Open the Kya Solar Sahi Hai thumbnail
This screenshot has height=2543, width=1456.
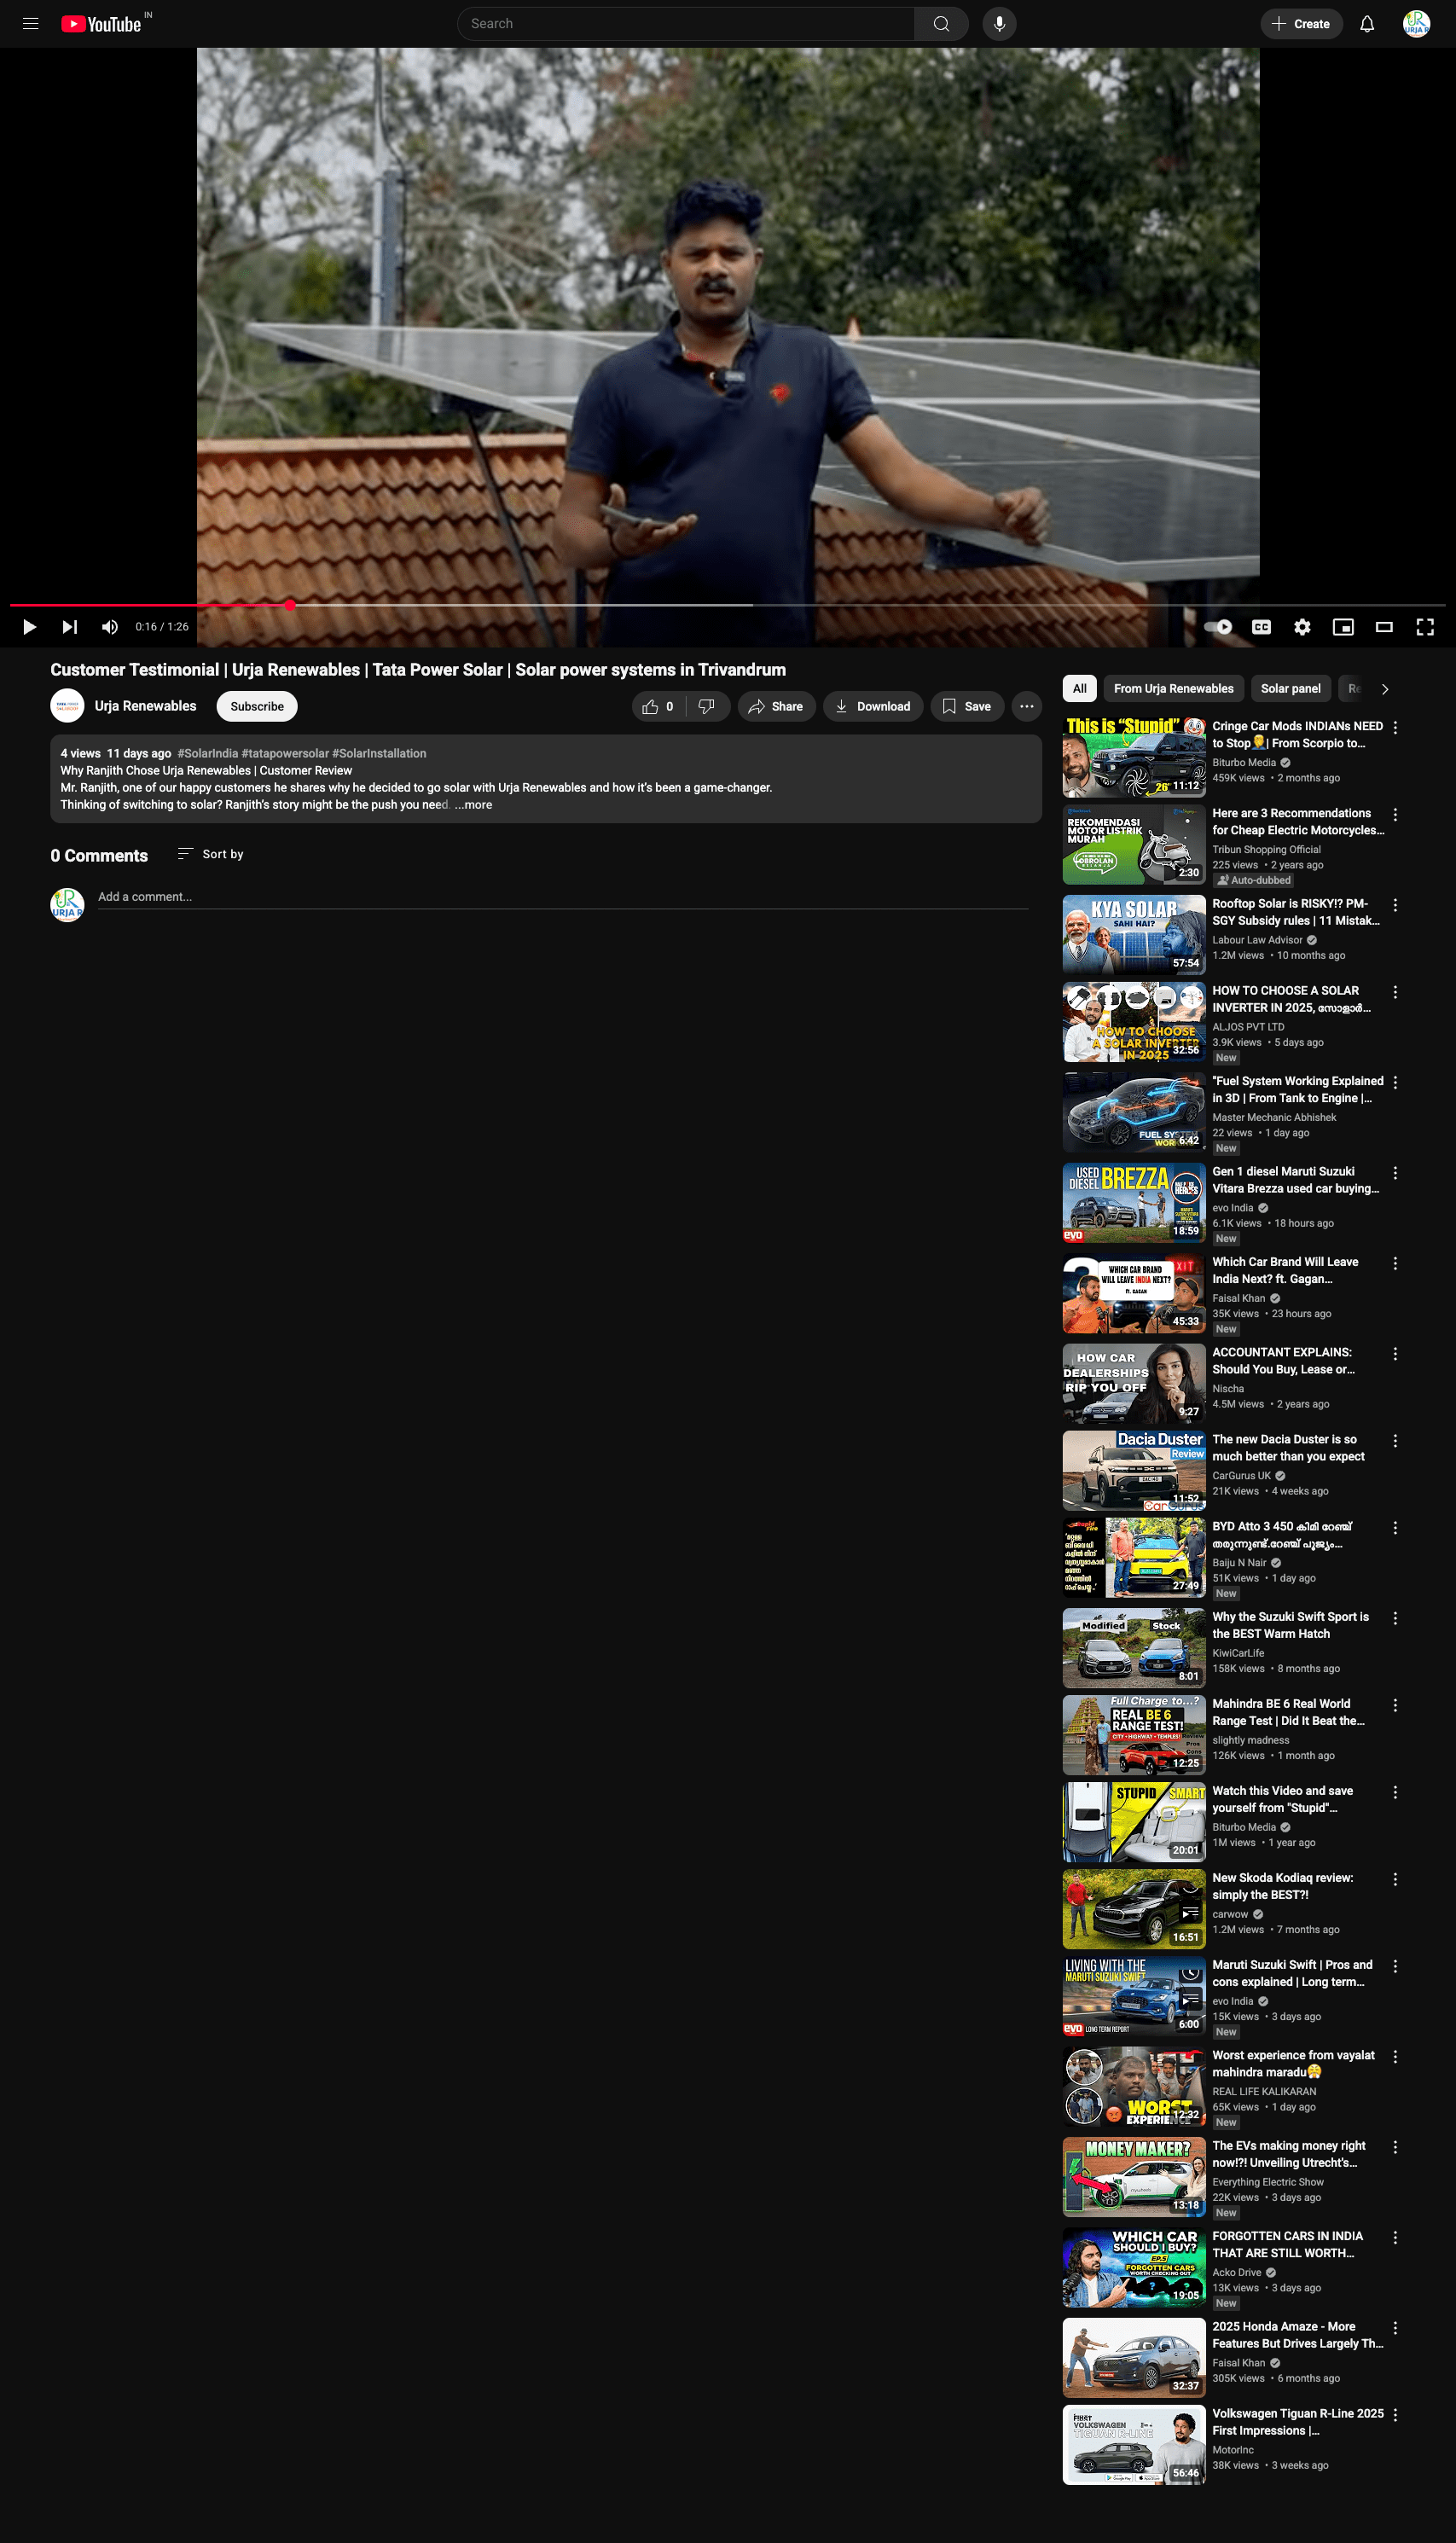(1134, 935)
